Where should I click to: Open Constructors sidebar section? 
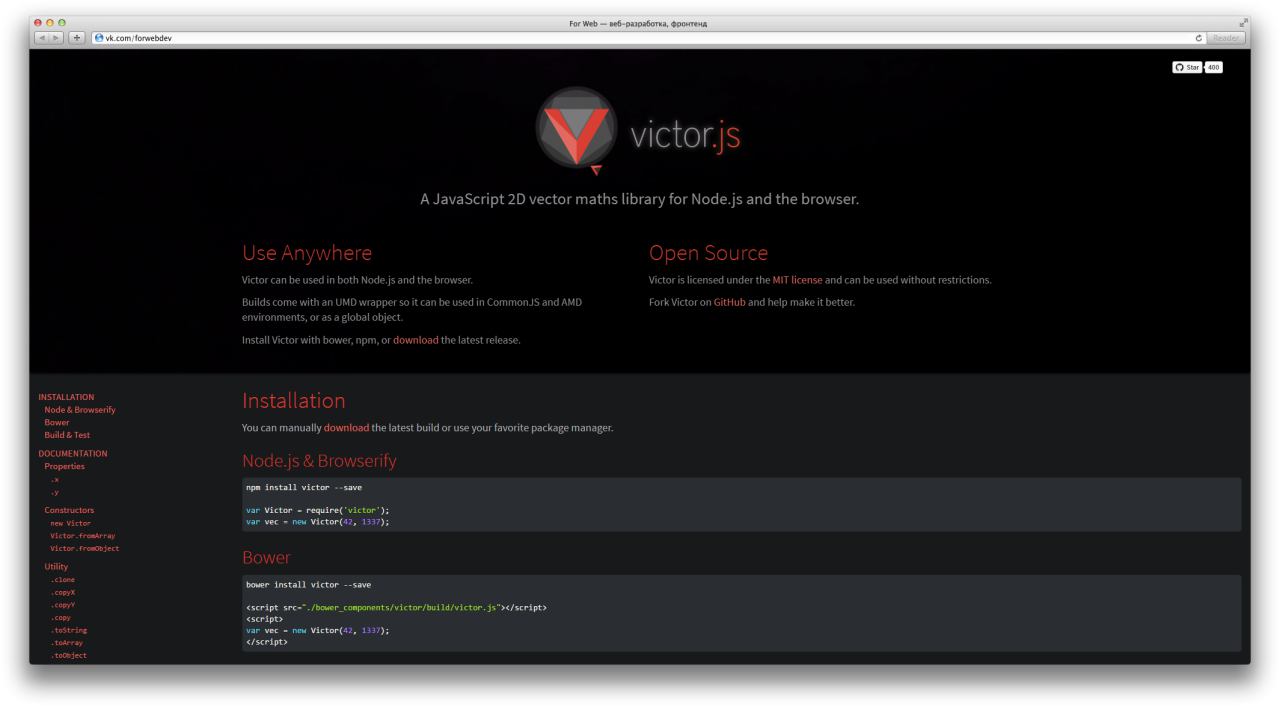69,510
